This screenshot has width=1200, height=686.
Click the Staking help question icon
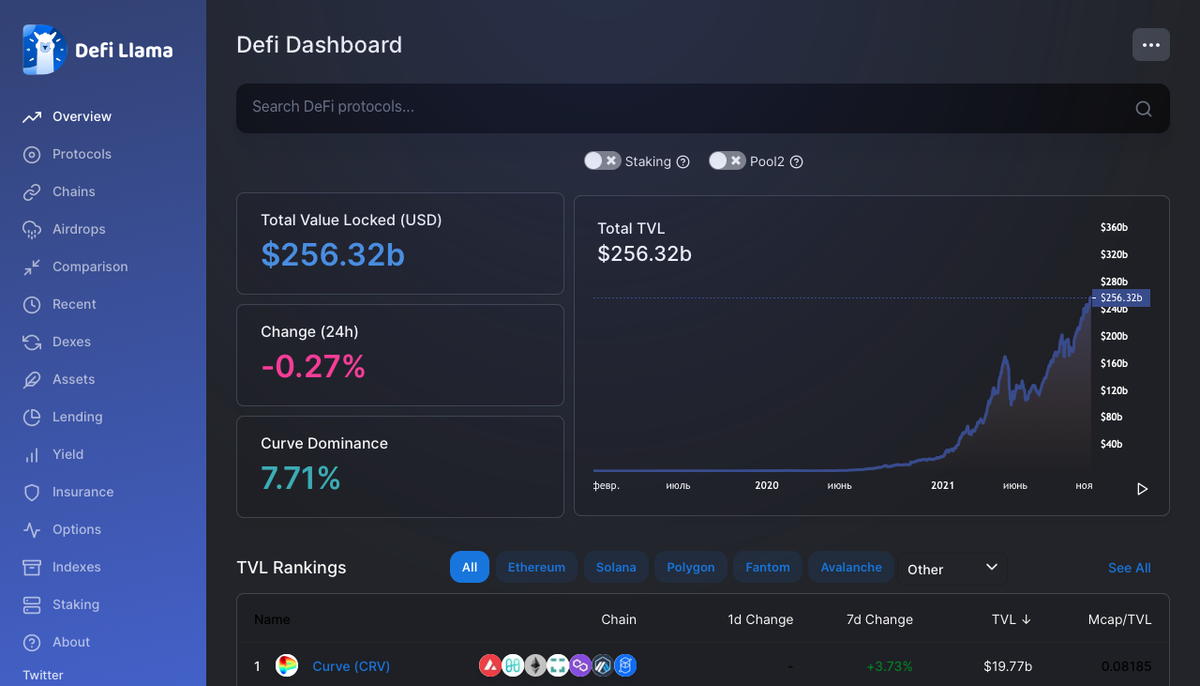683,162
